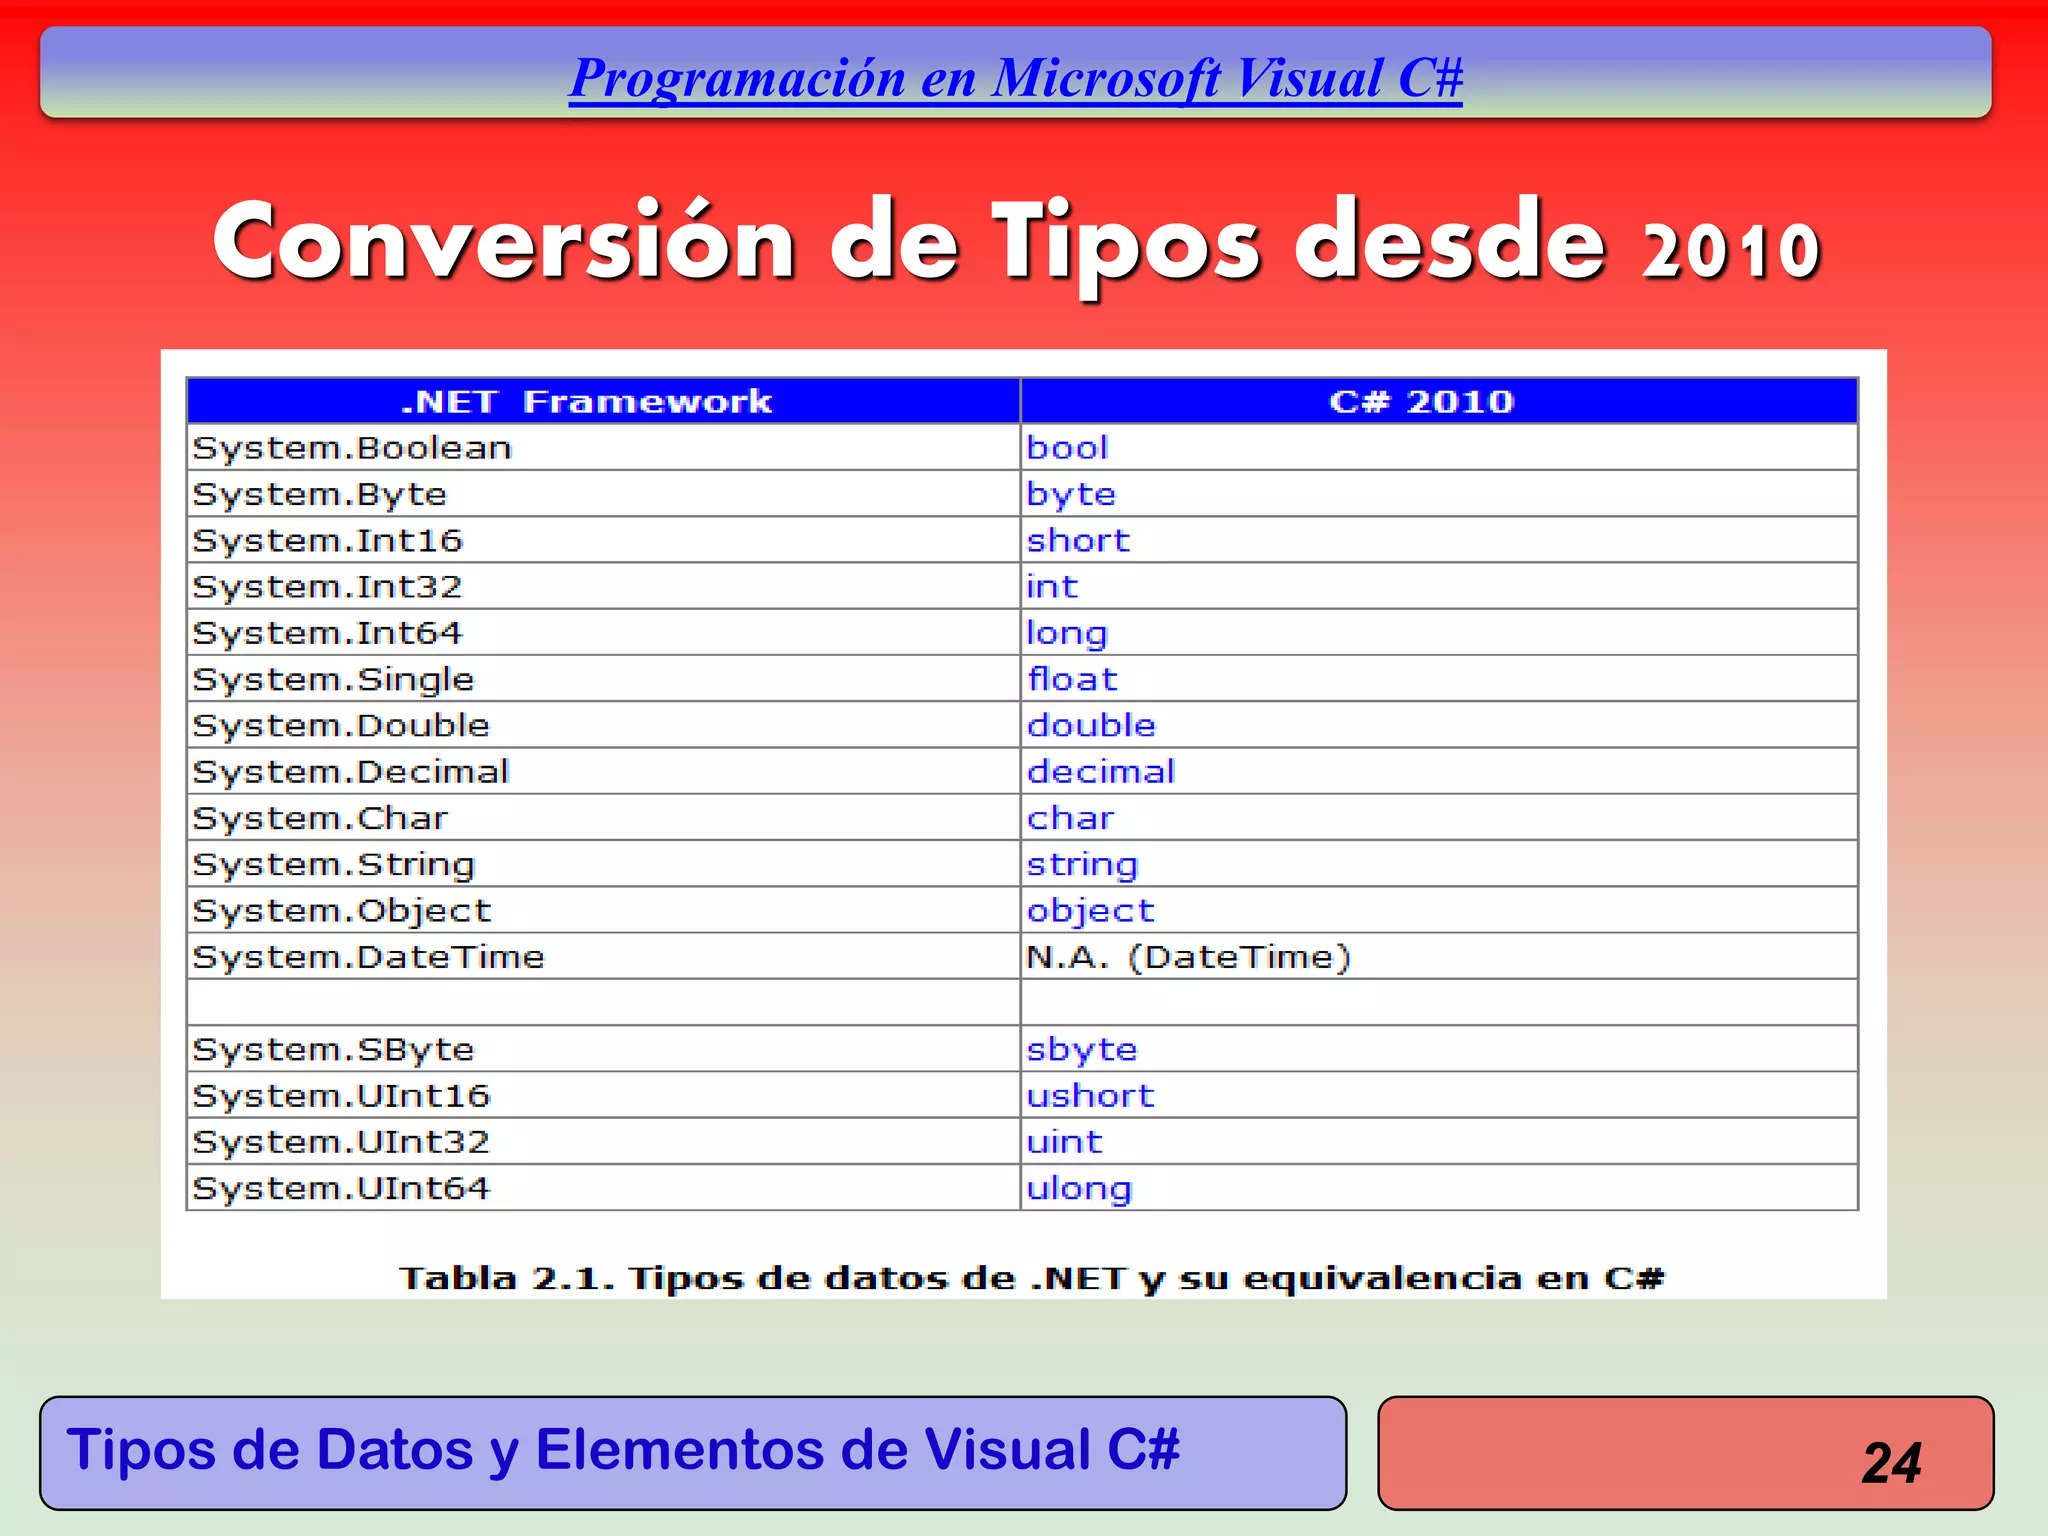Select the float keyword cell
This screenshot has height=1536, width=2048.
[x=1439, y=679]
